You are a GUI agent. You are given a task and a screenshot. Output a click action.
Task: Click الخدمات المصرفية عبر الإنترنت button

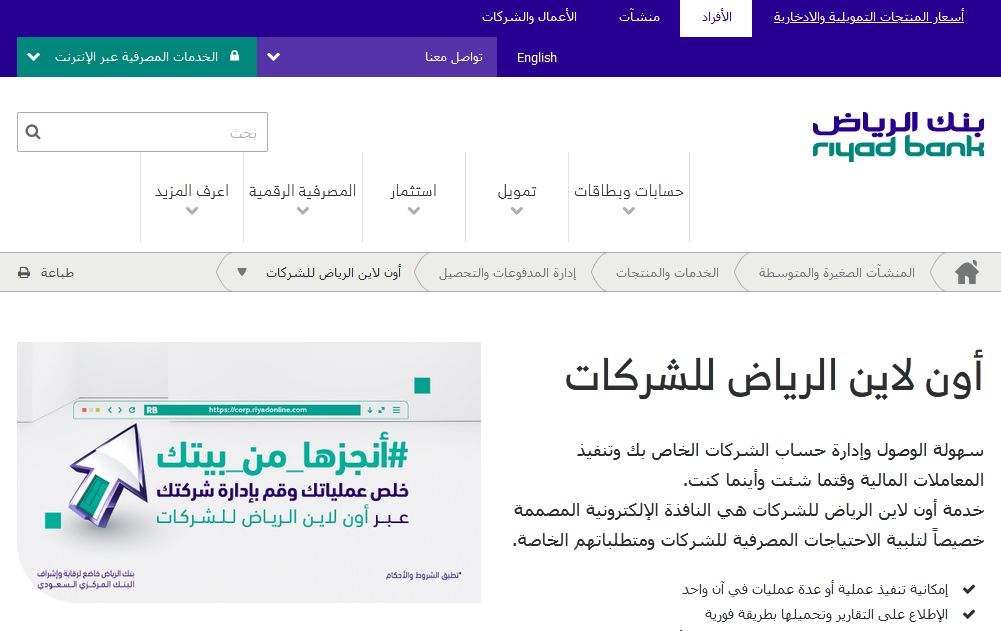click(x=137, y=57)
